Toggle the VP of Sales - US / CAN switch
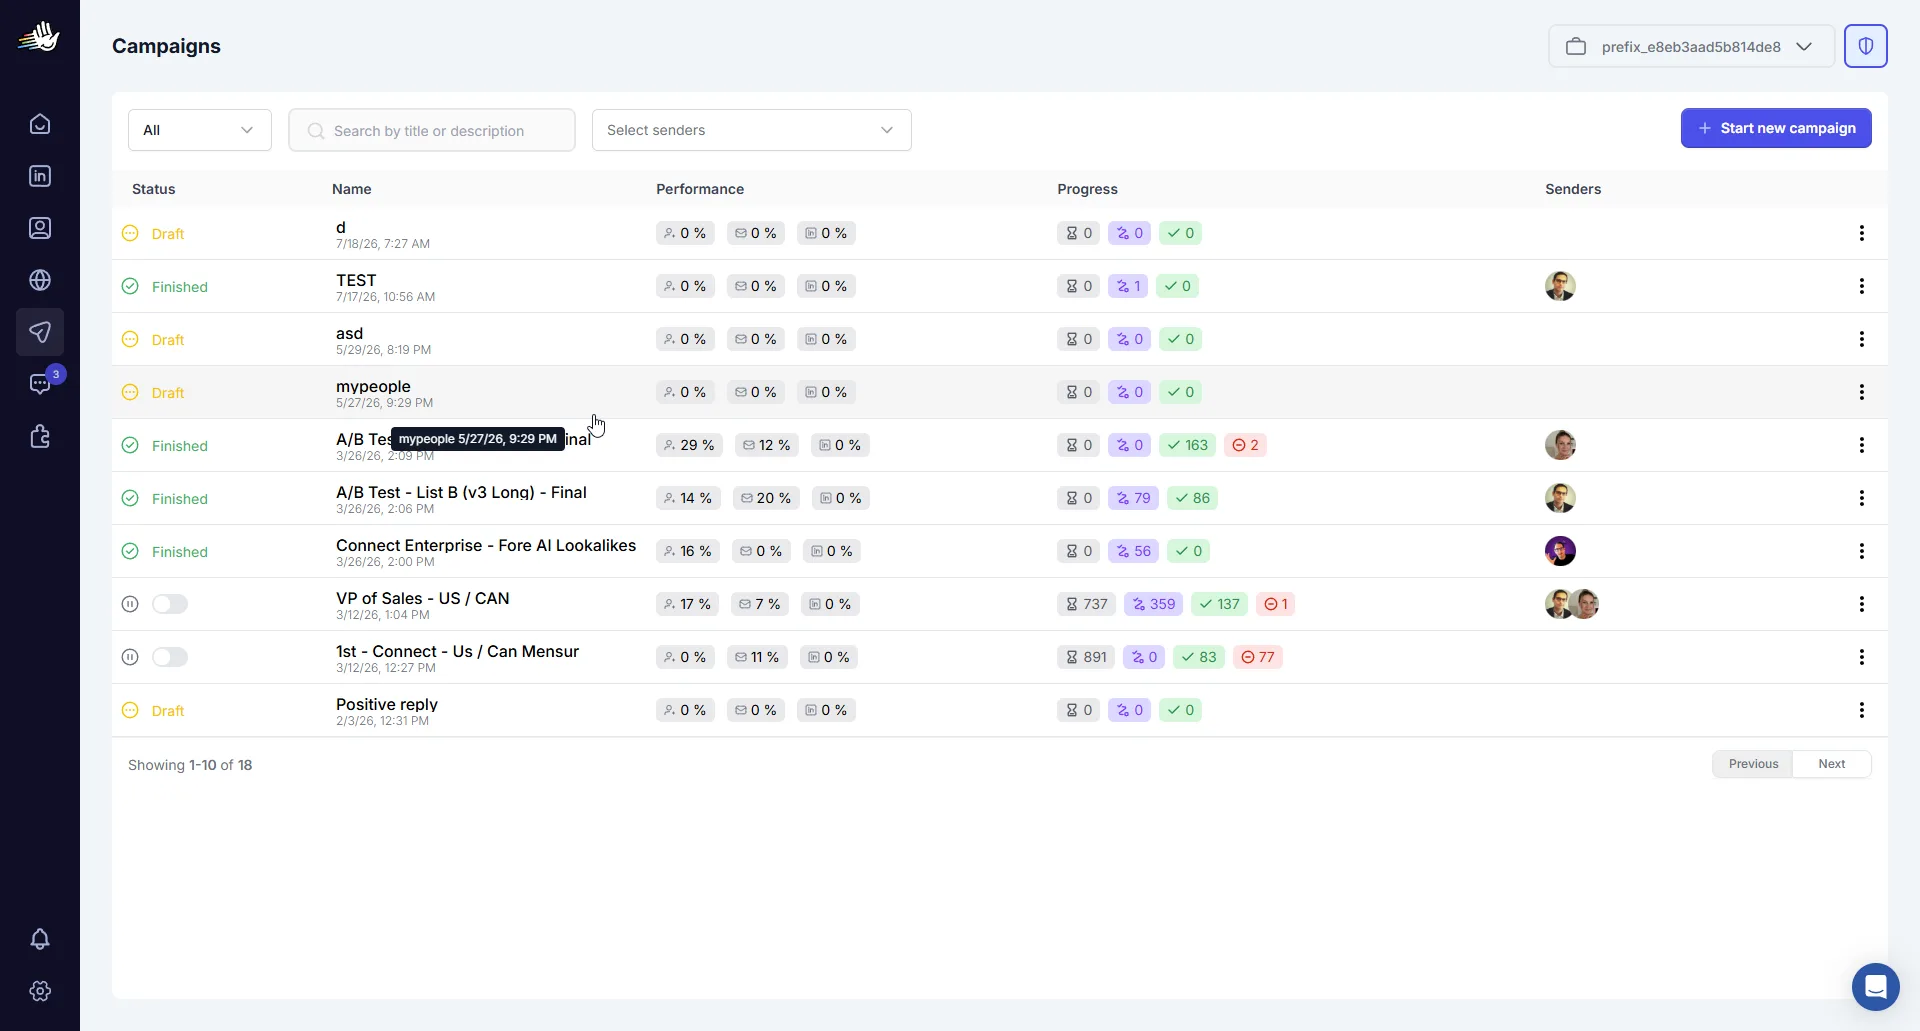1920x1031 pixels. pos(170,604)
